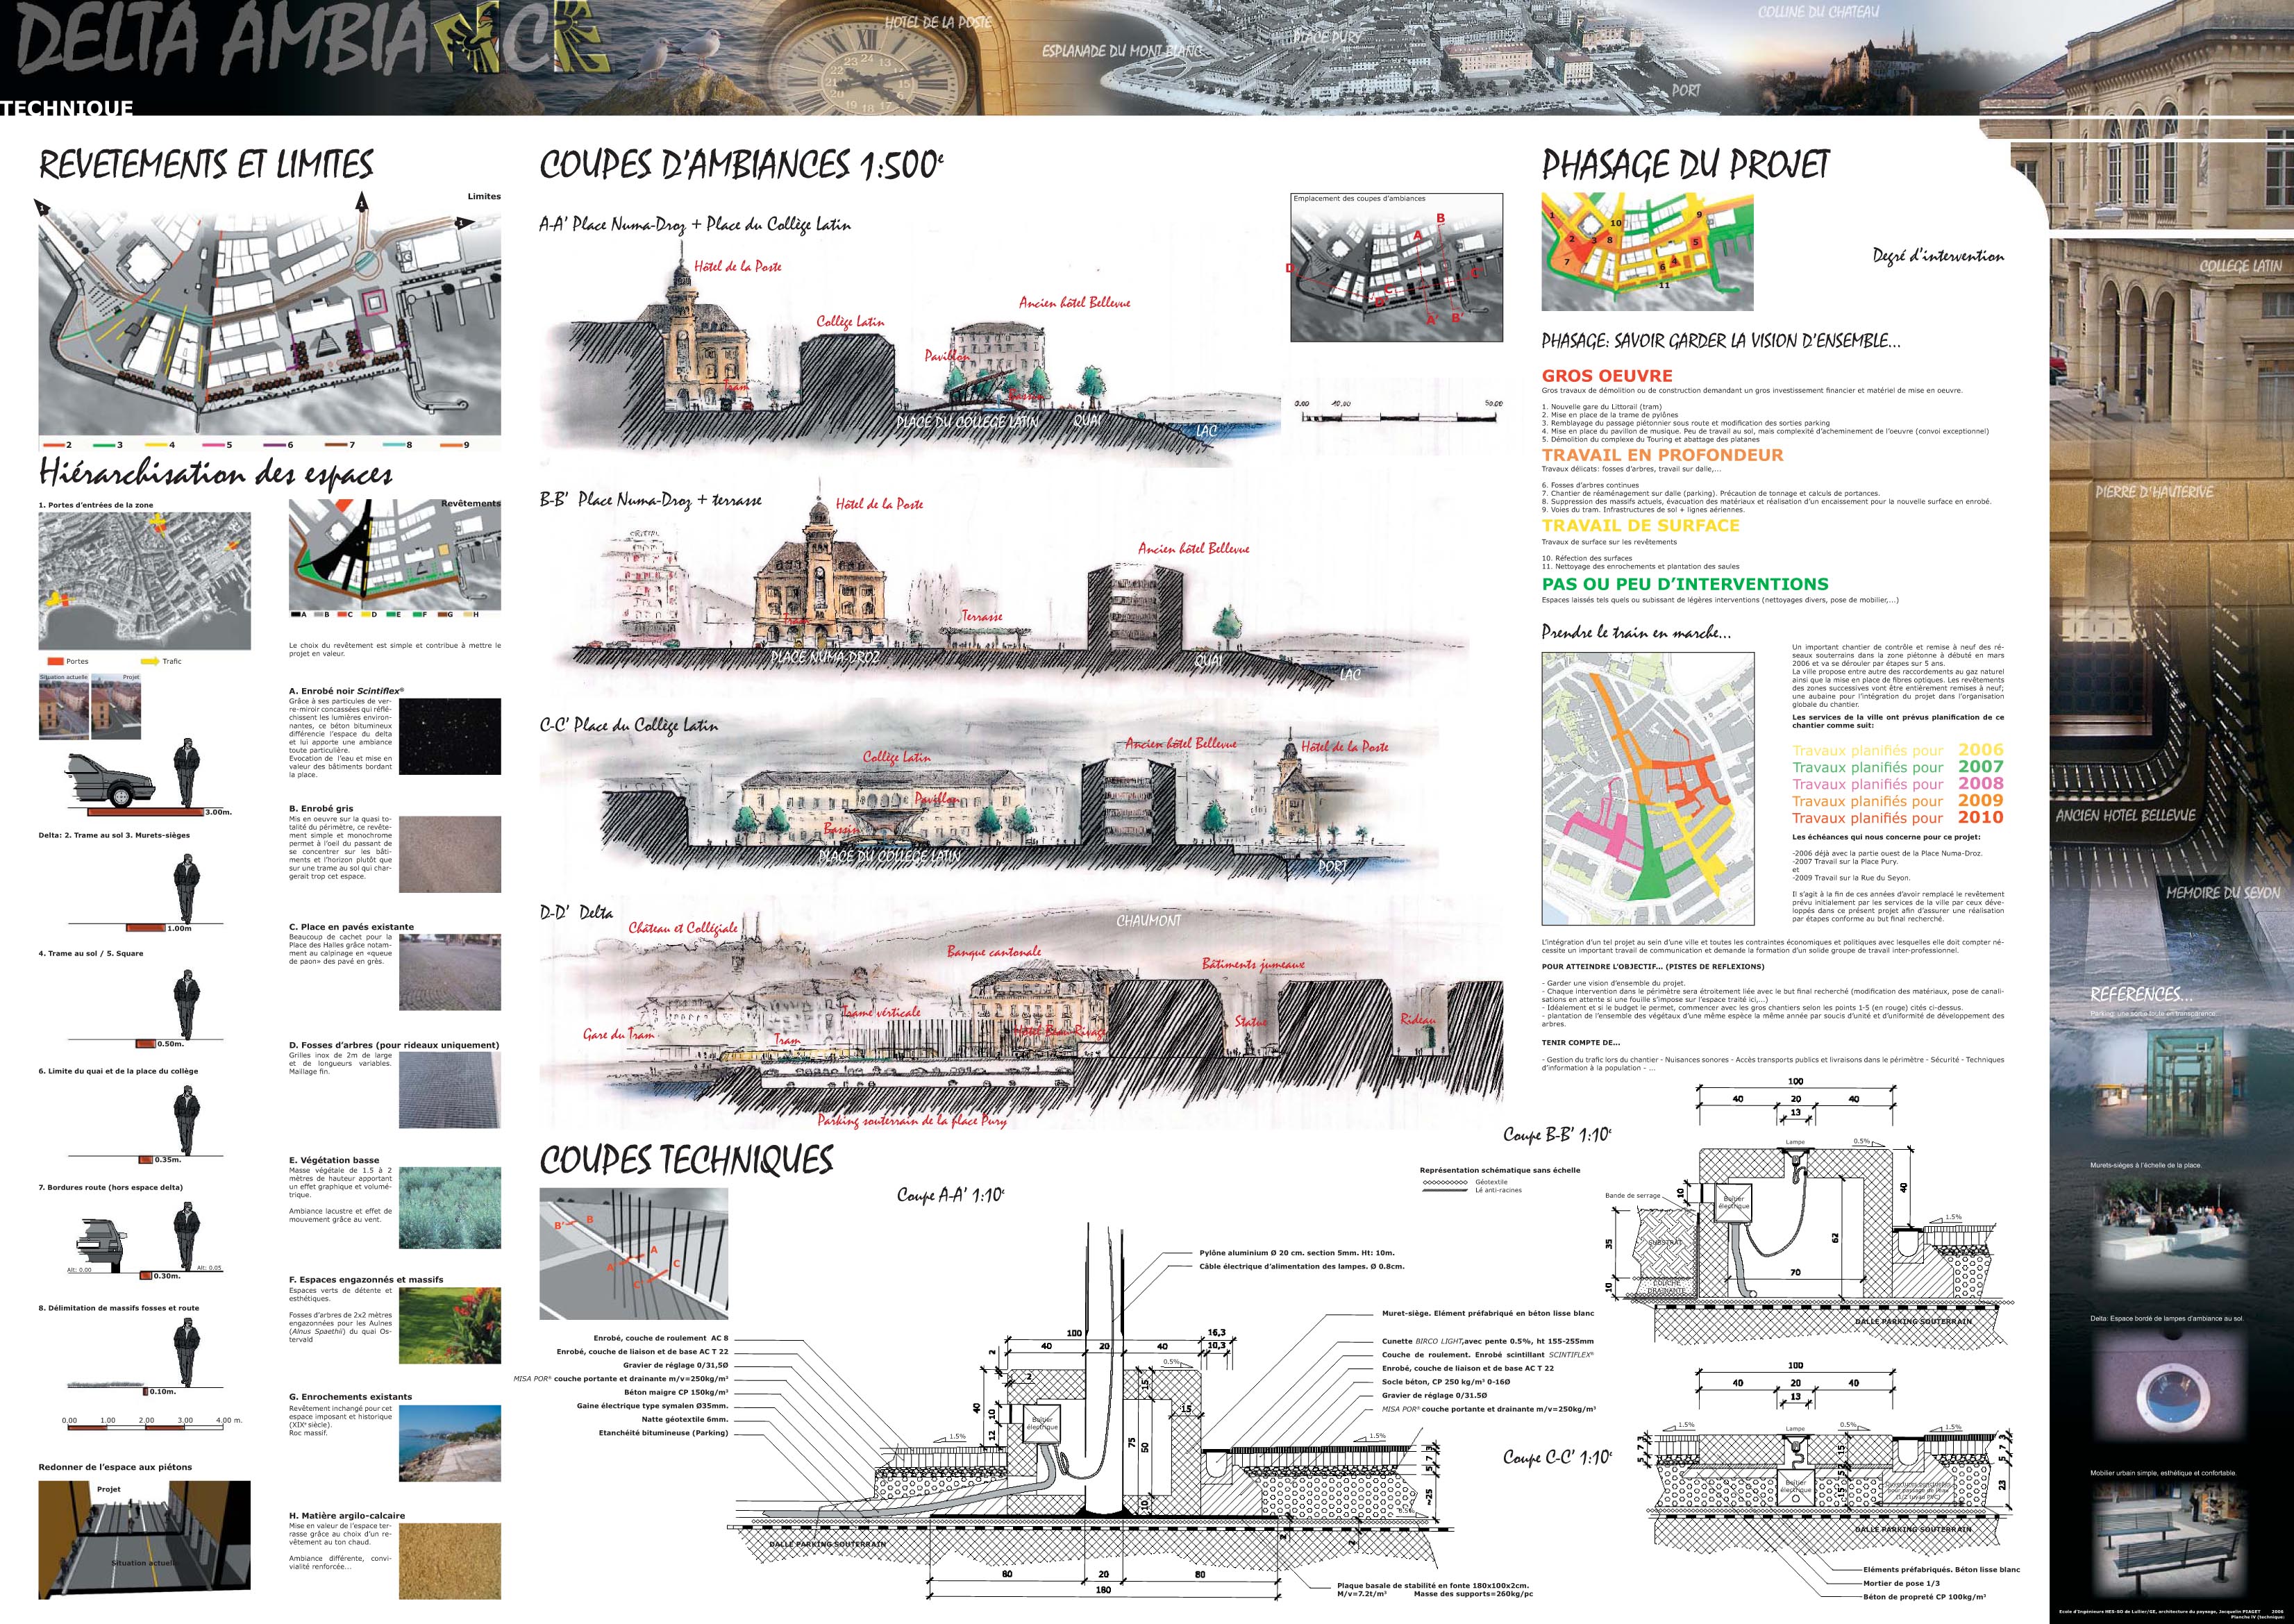The height and width of the screenshot is (1624, 2294).
Task: Click the 'TRAVAIL EN PROFONDEUR' heading
Action: tap(1662, 455)
